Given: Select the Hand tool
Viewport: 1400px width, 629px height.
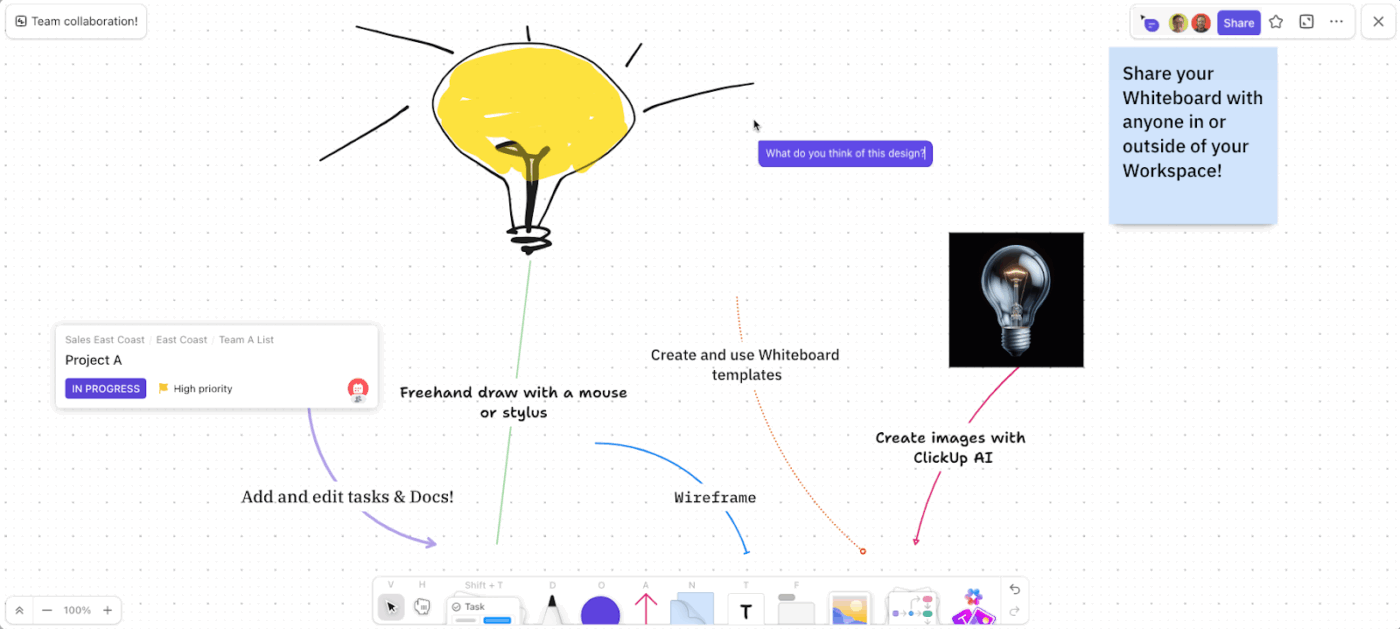Looking at the screenshot, I should click(x=422, y=607).
